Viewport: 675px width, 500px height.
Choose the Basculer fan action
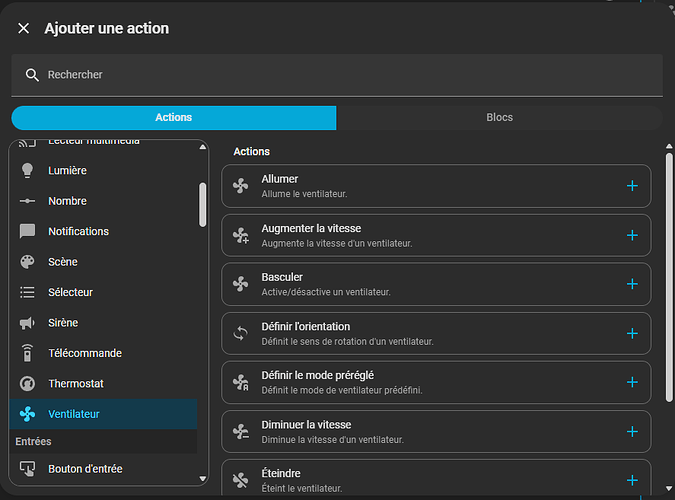[435, 284]
